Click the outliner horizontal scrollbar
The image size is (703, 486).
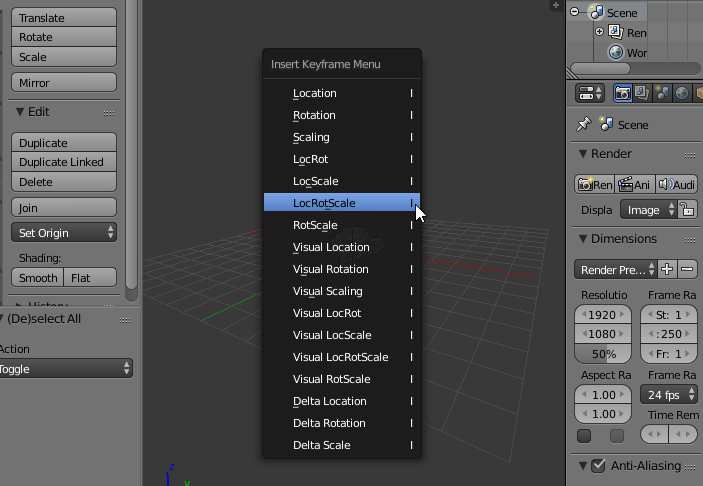600,68
